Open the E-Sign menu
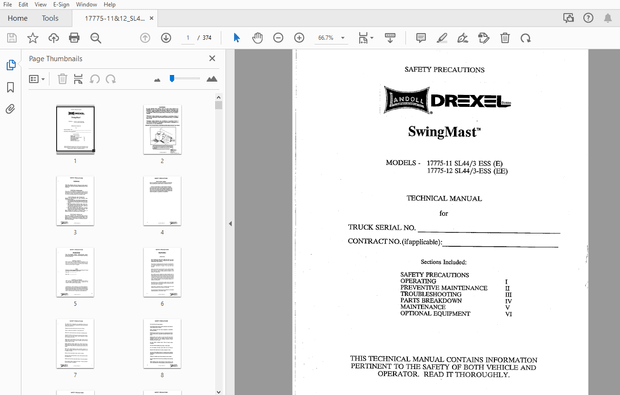Screen dimensions: 620x395 61,4
